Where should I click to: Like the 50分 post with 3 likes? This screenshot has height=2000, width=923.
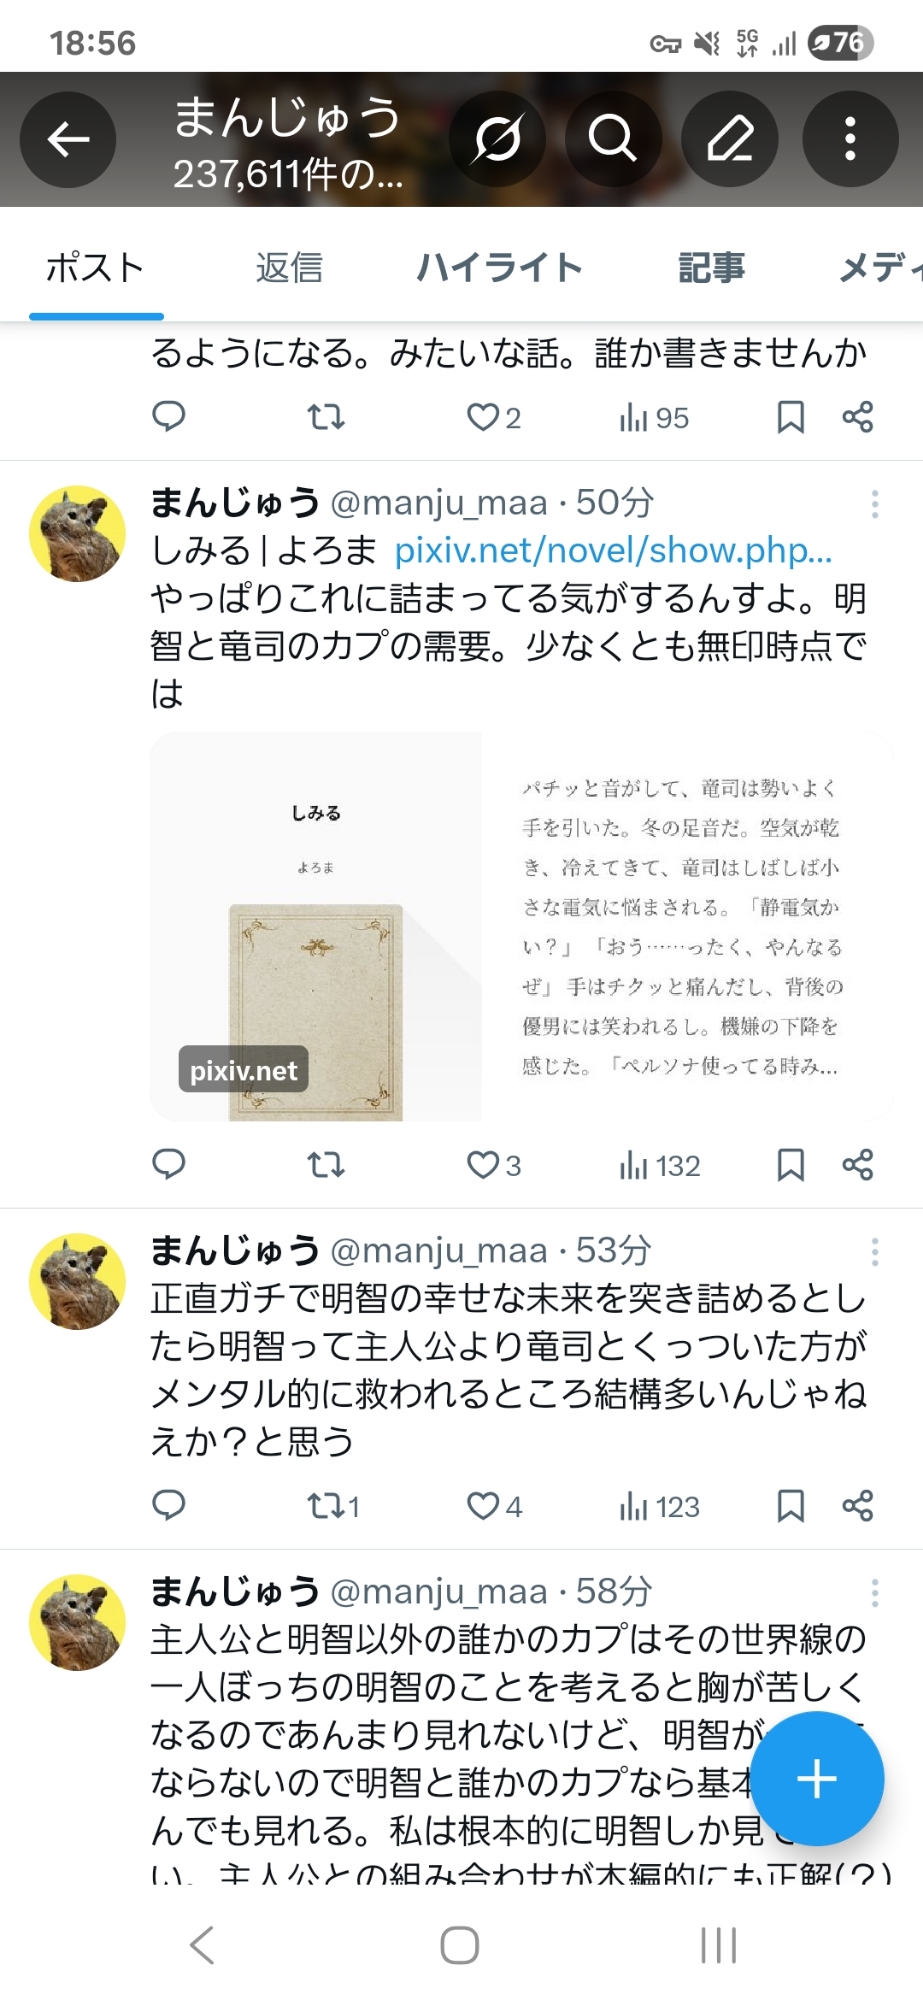tap(494, 1165)
